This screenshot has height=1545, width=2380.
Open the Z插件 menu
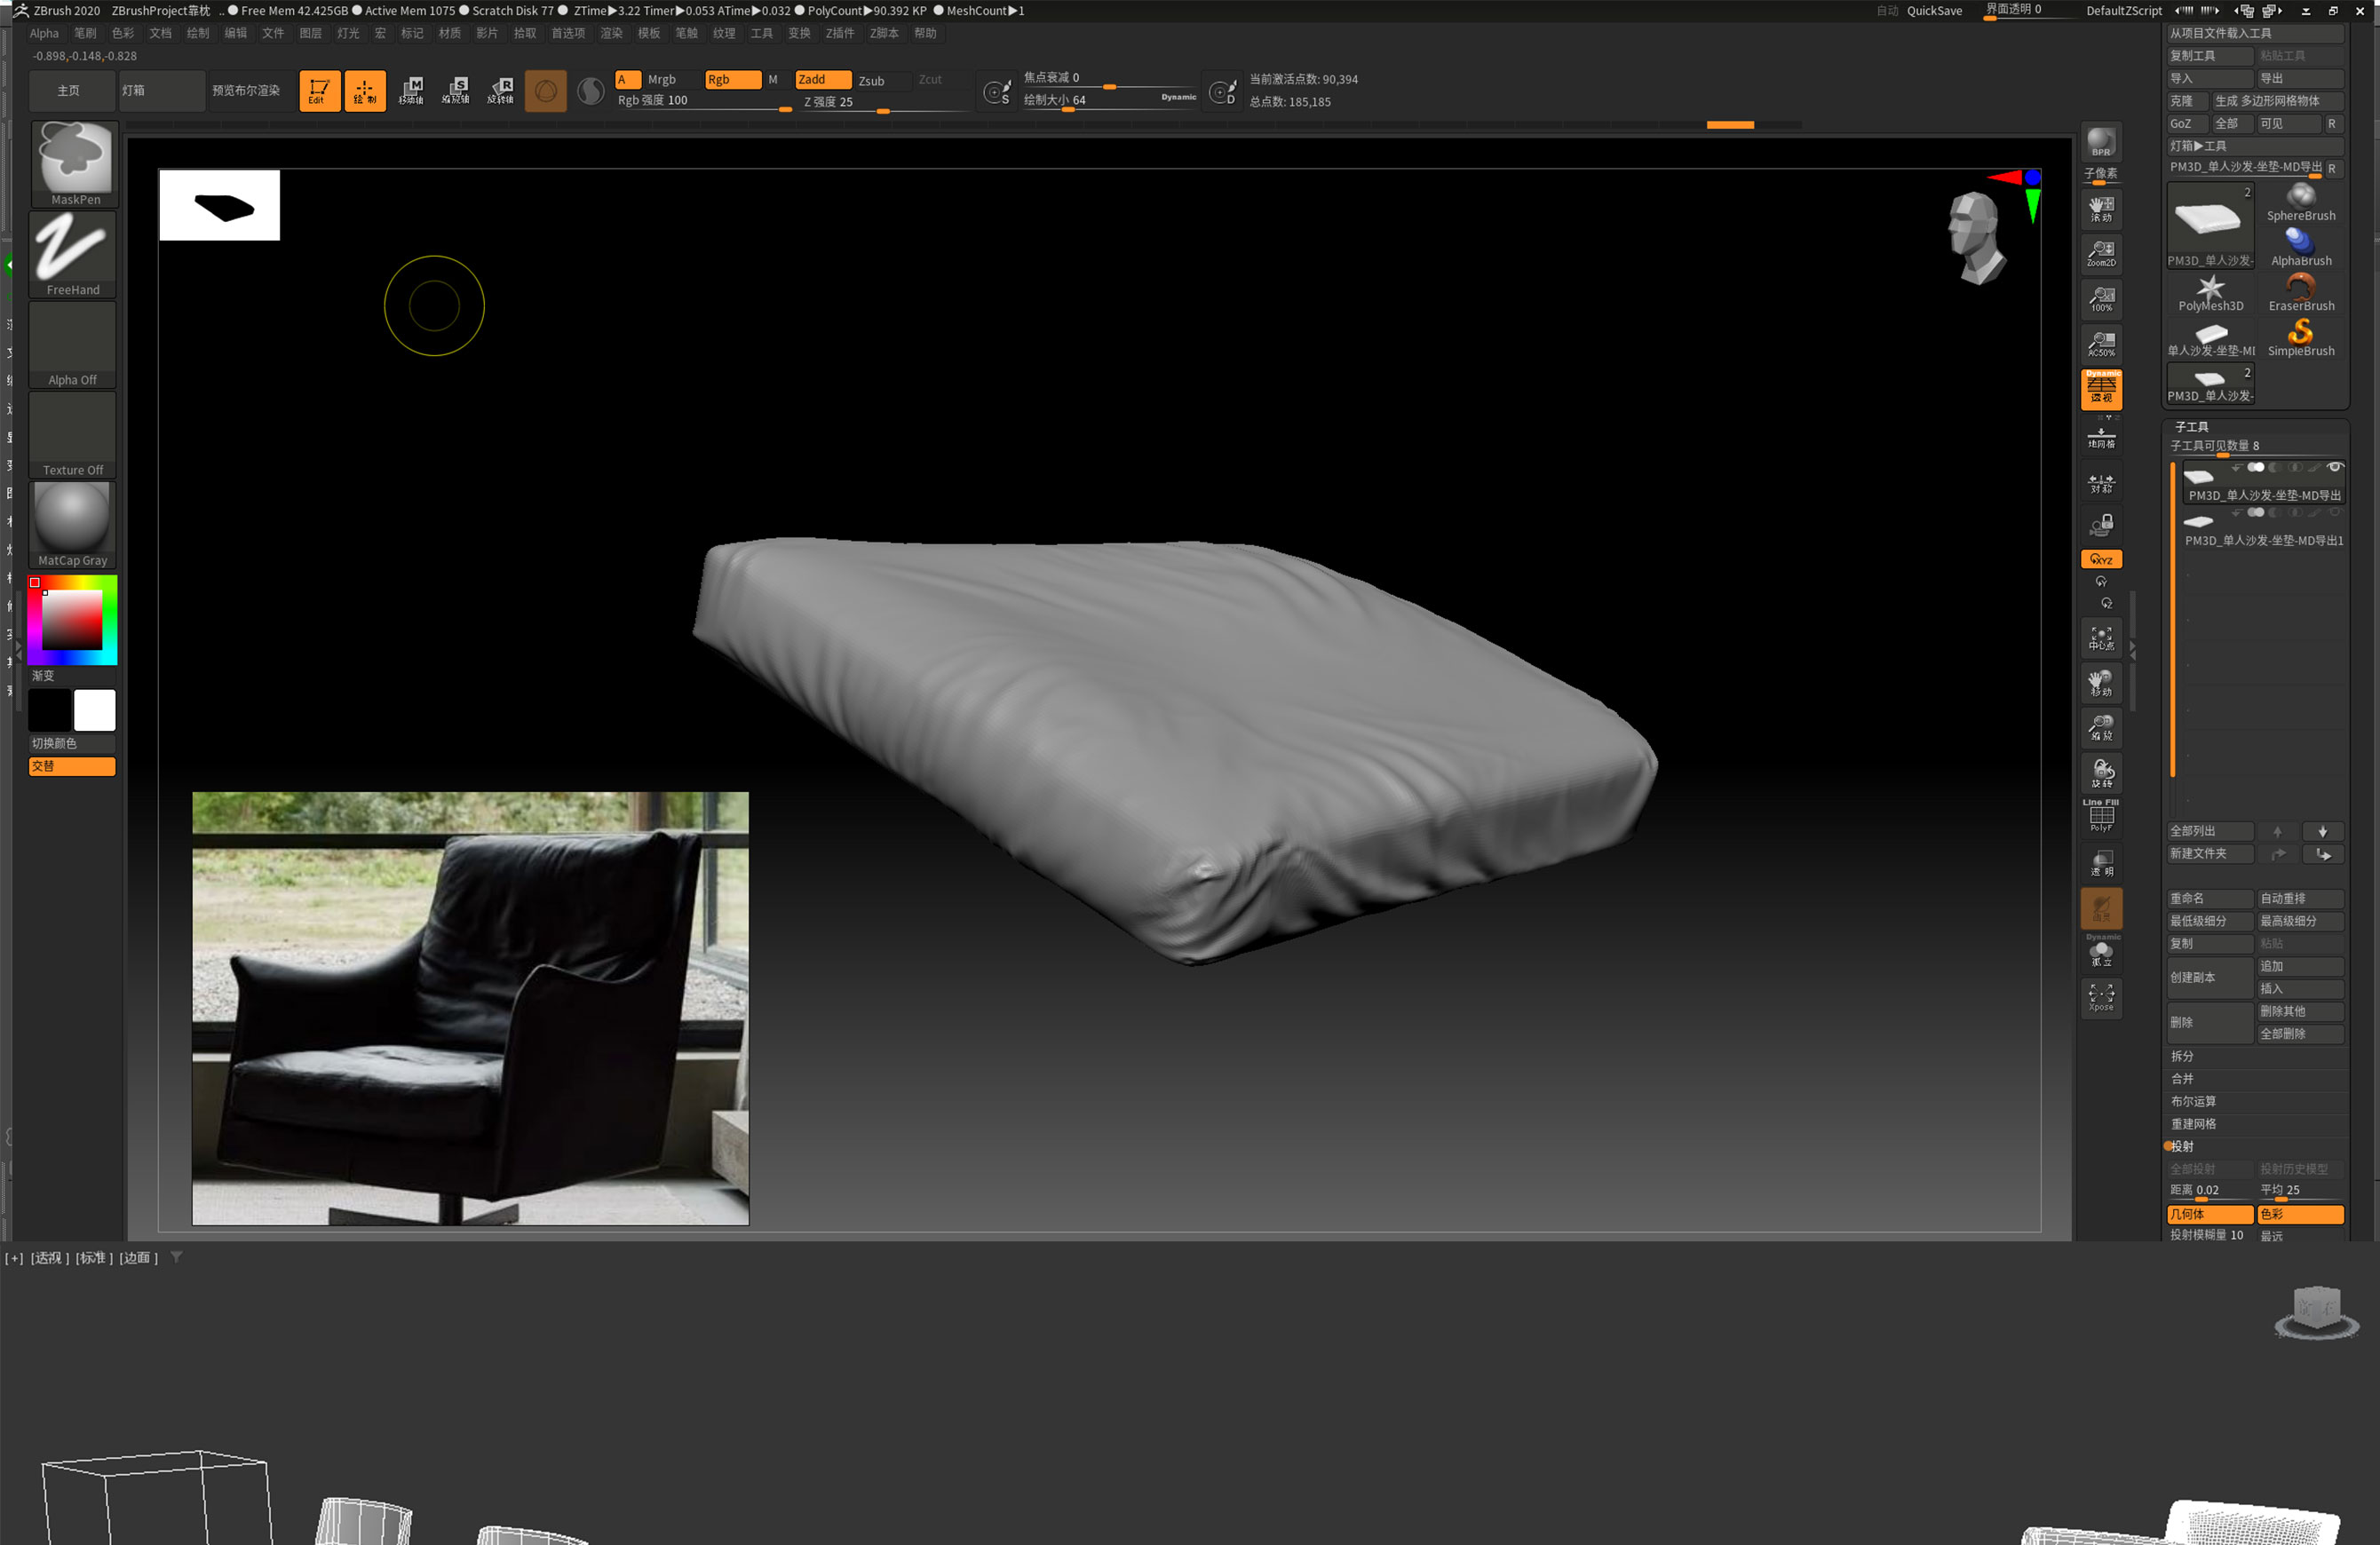click(x=839, y=33)
